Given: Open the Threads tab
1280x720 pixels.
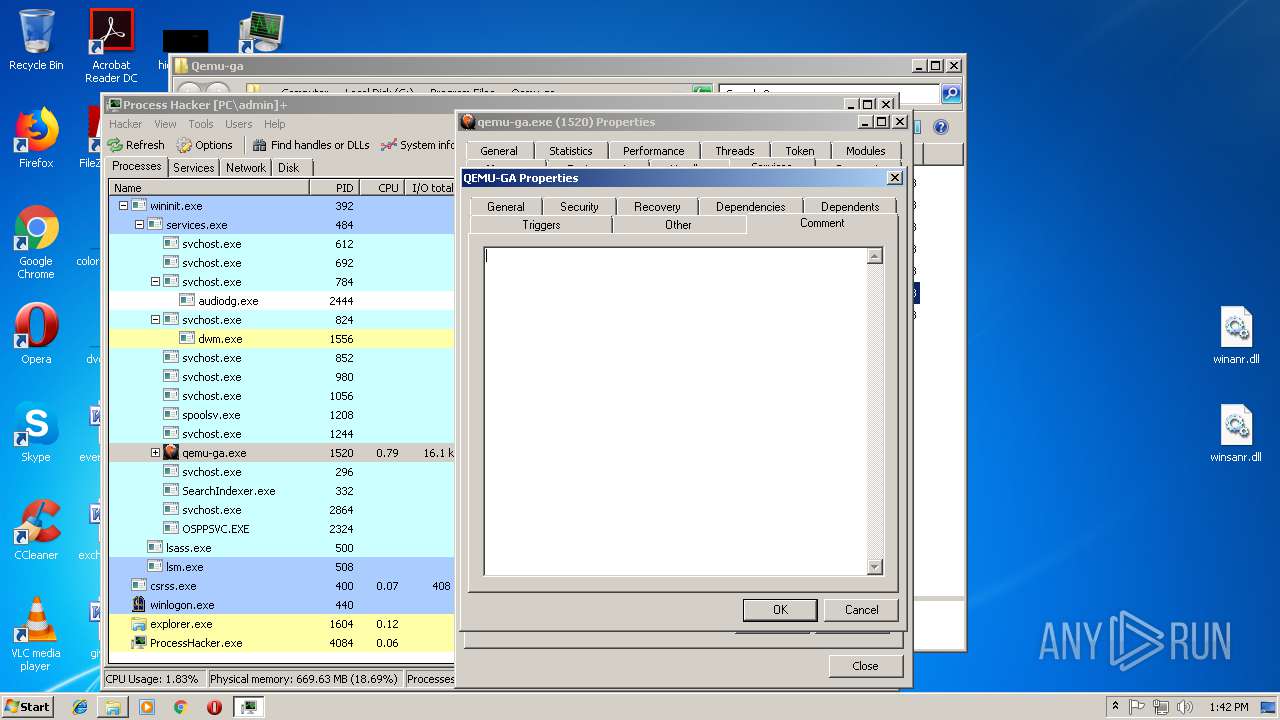Looking at the screenshot, I should tap(735, 151).
